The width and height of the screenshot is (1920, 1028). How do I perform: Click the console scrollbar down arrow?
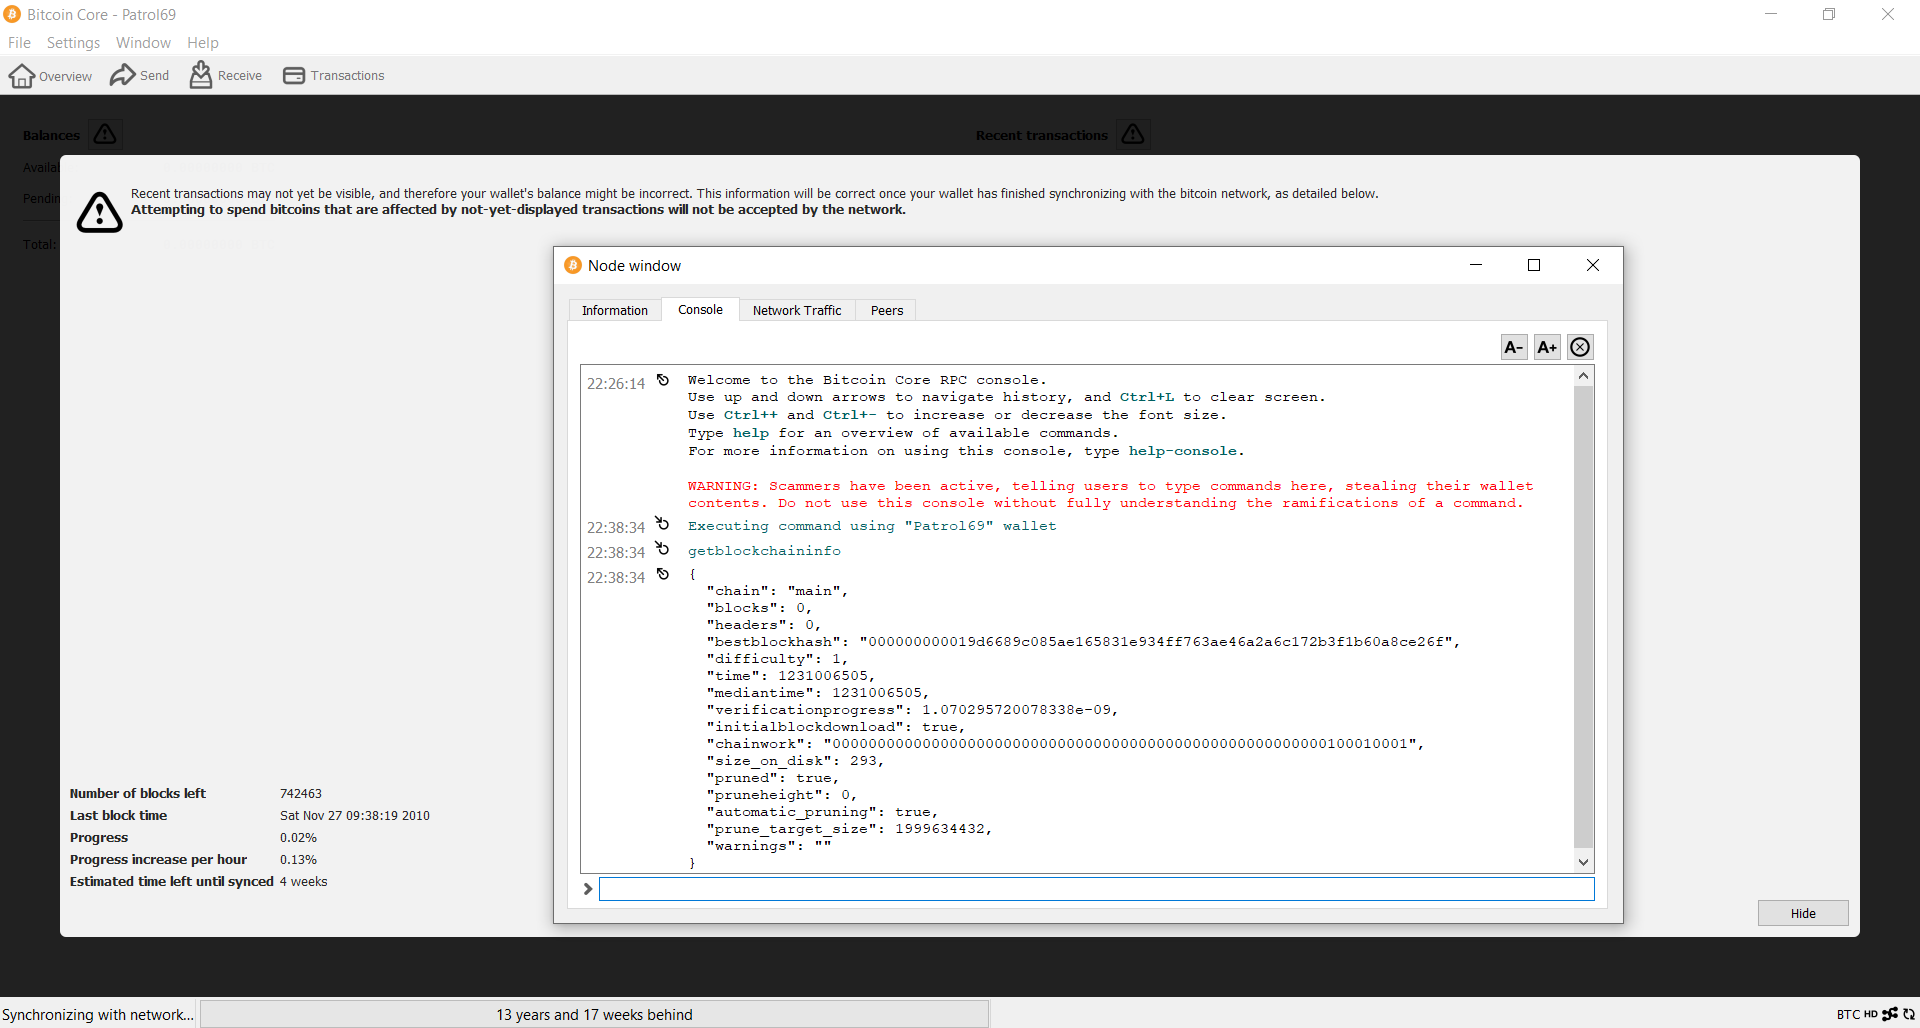point(1583,862)
